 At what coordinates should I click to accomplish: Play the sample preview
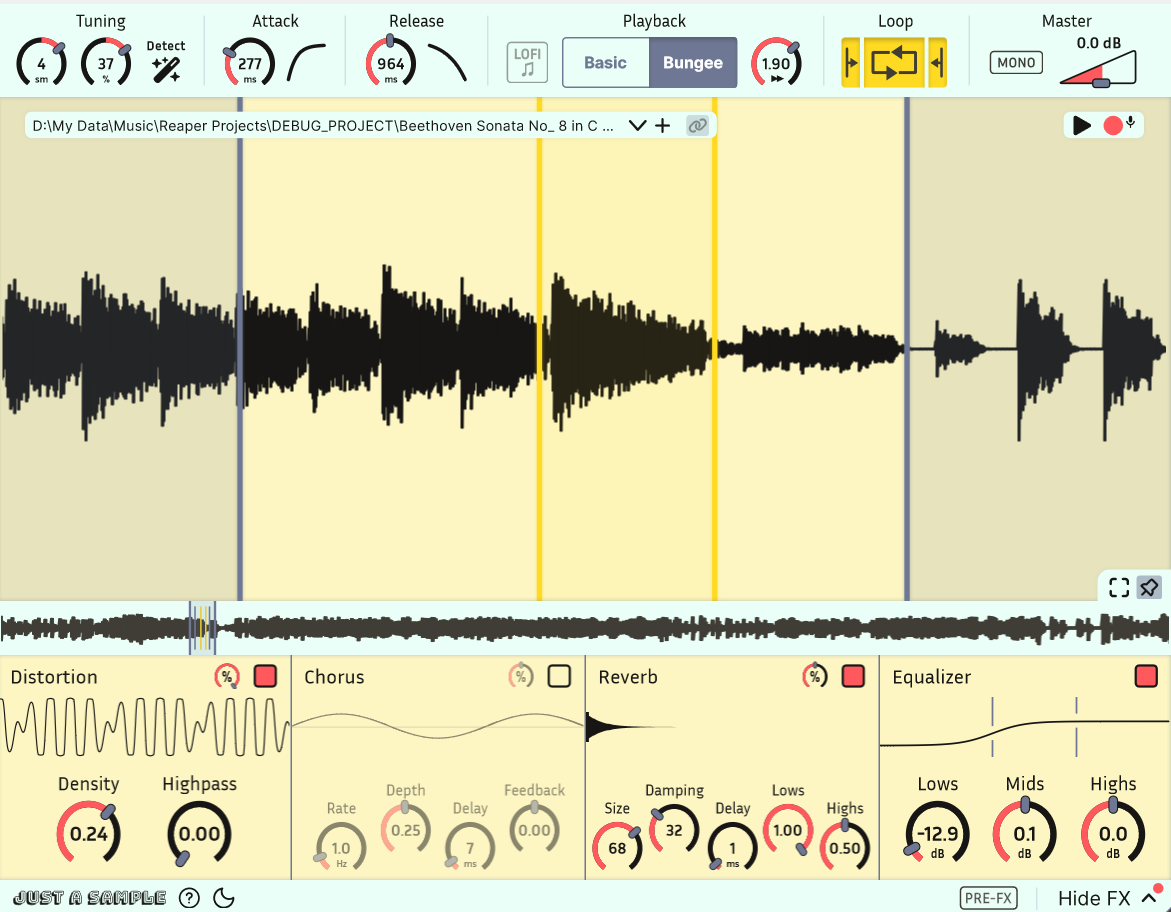1081,125
